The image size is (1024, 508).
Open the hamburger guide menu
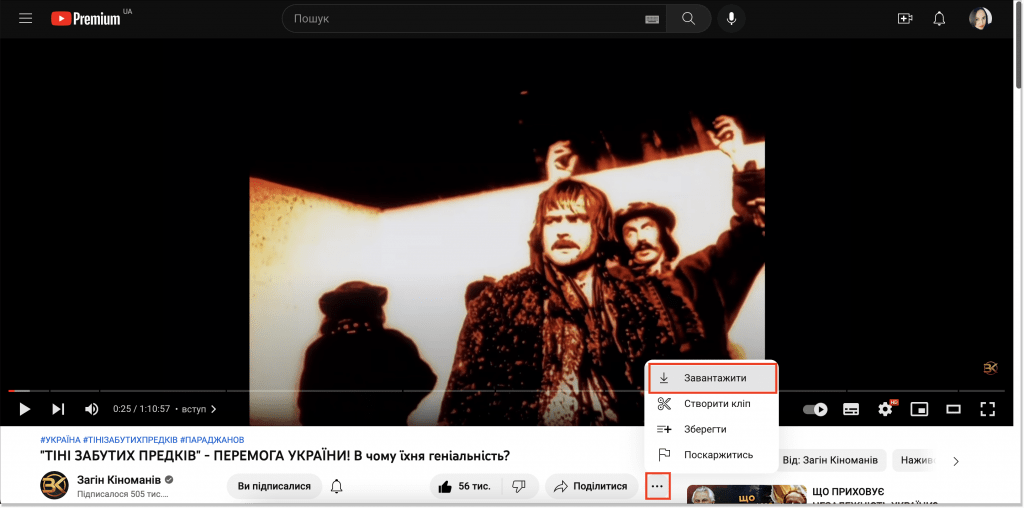25,18
